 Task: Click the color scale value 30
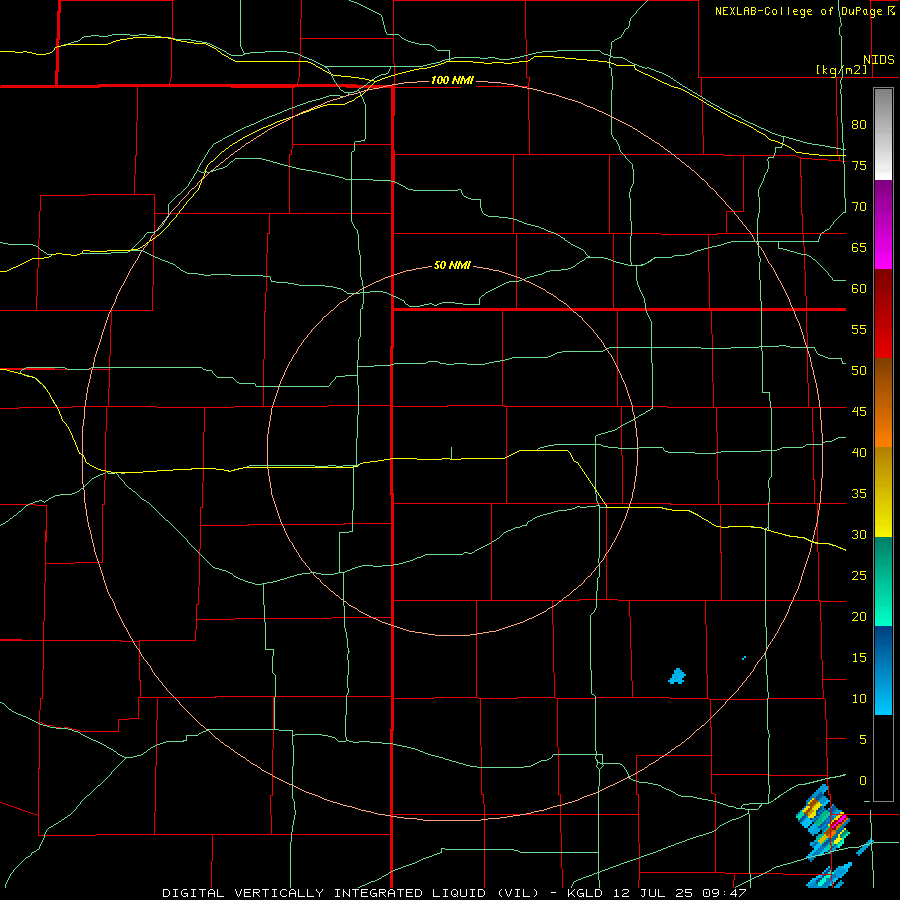859,535
